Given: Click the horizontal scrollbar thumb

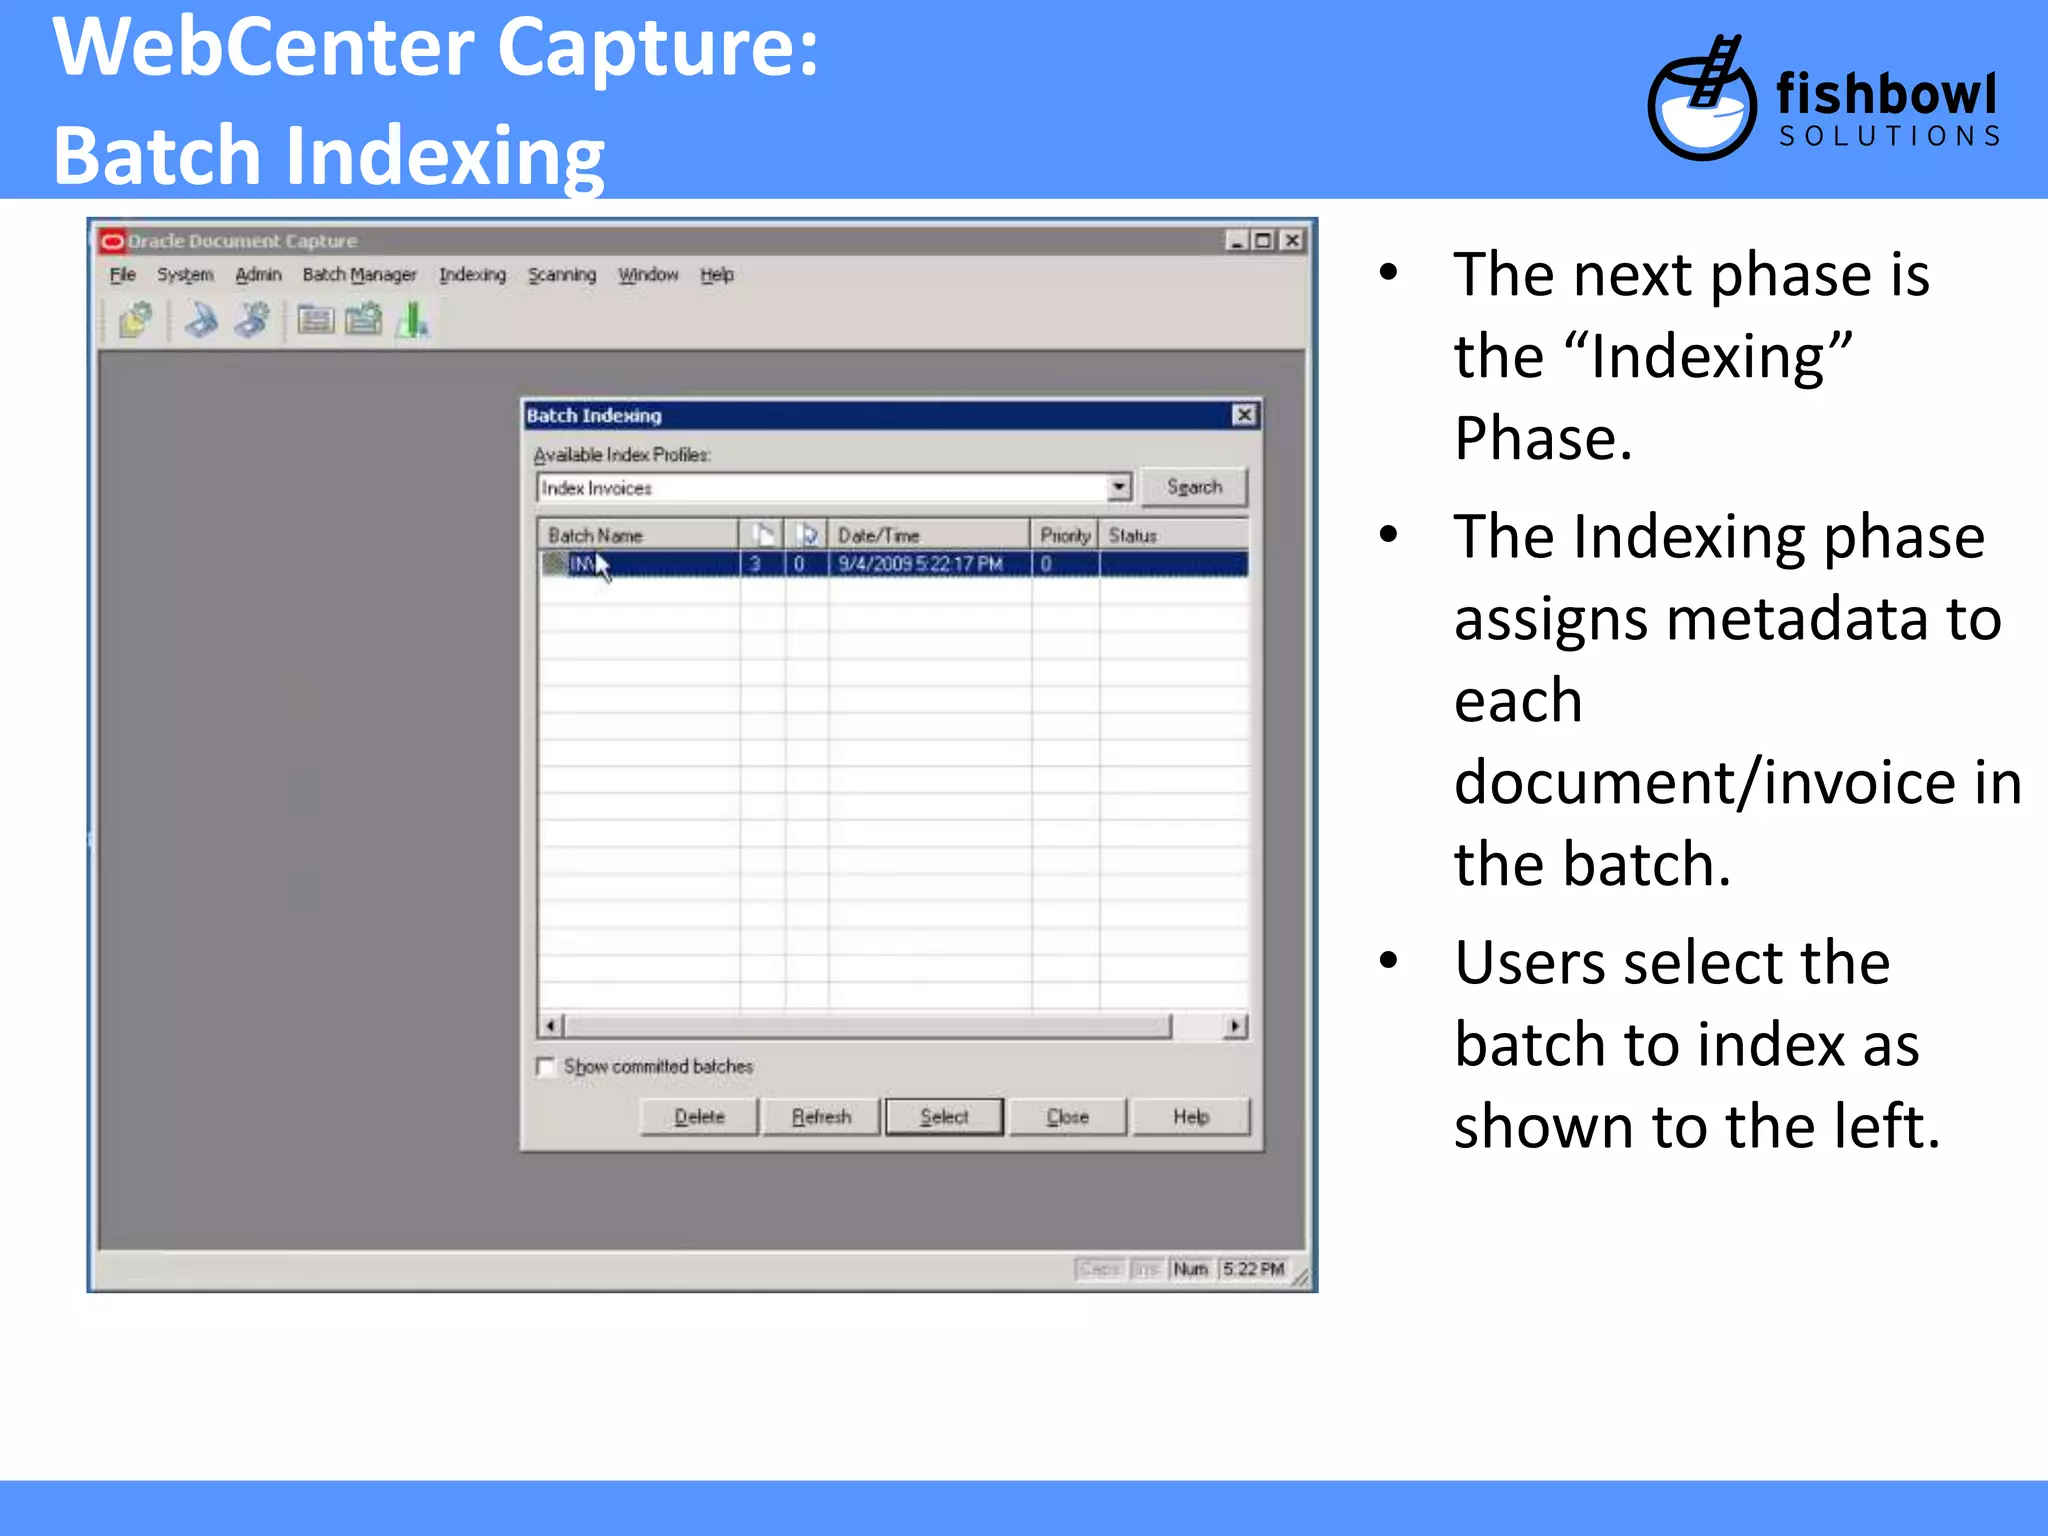Looking at the screenshot, I should tap(867, 1025).
